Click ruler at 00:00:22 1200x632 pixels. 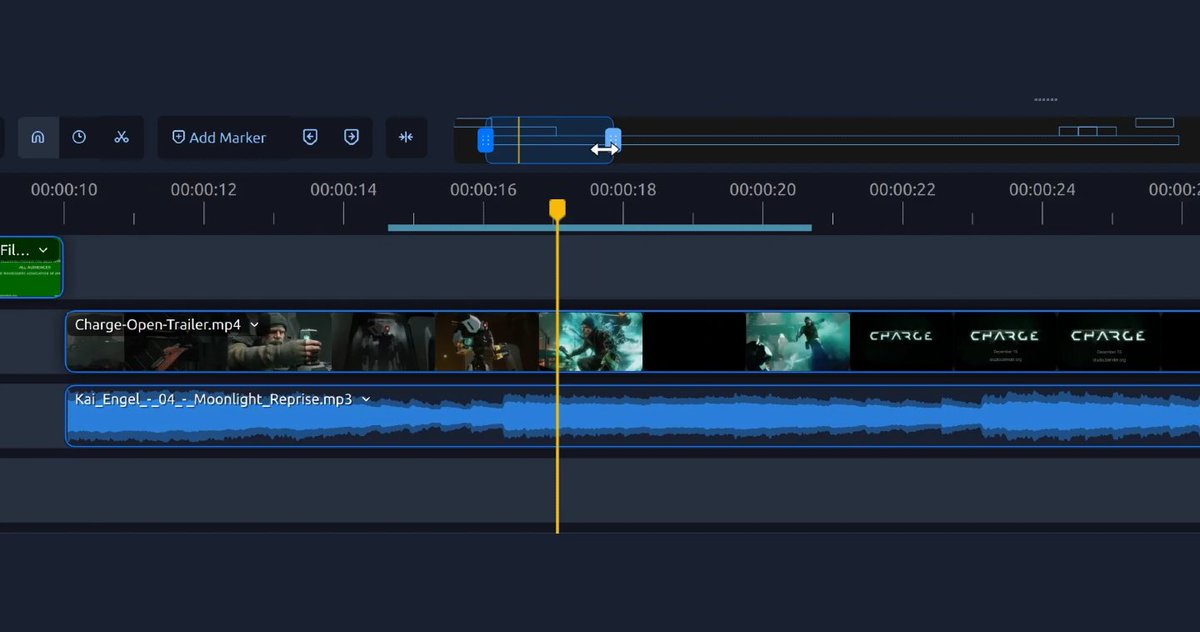[903, 189]
